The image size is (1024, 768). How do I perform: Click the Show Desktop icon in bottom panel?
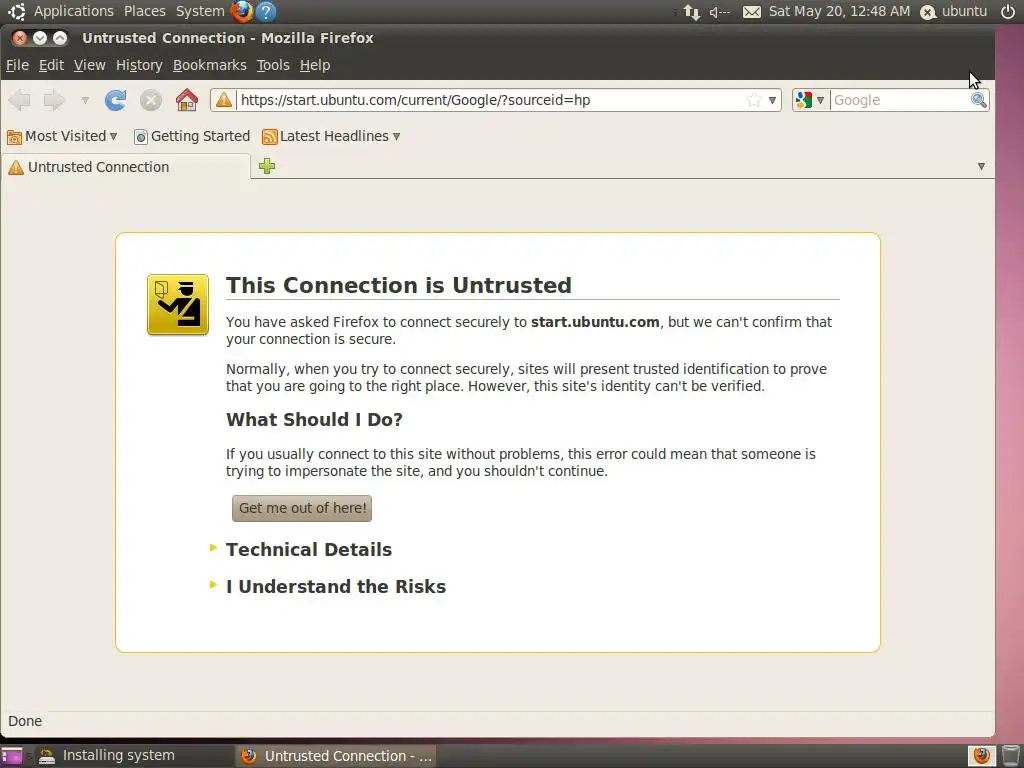[x=12, y=756]
